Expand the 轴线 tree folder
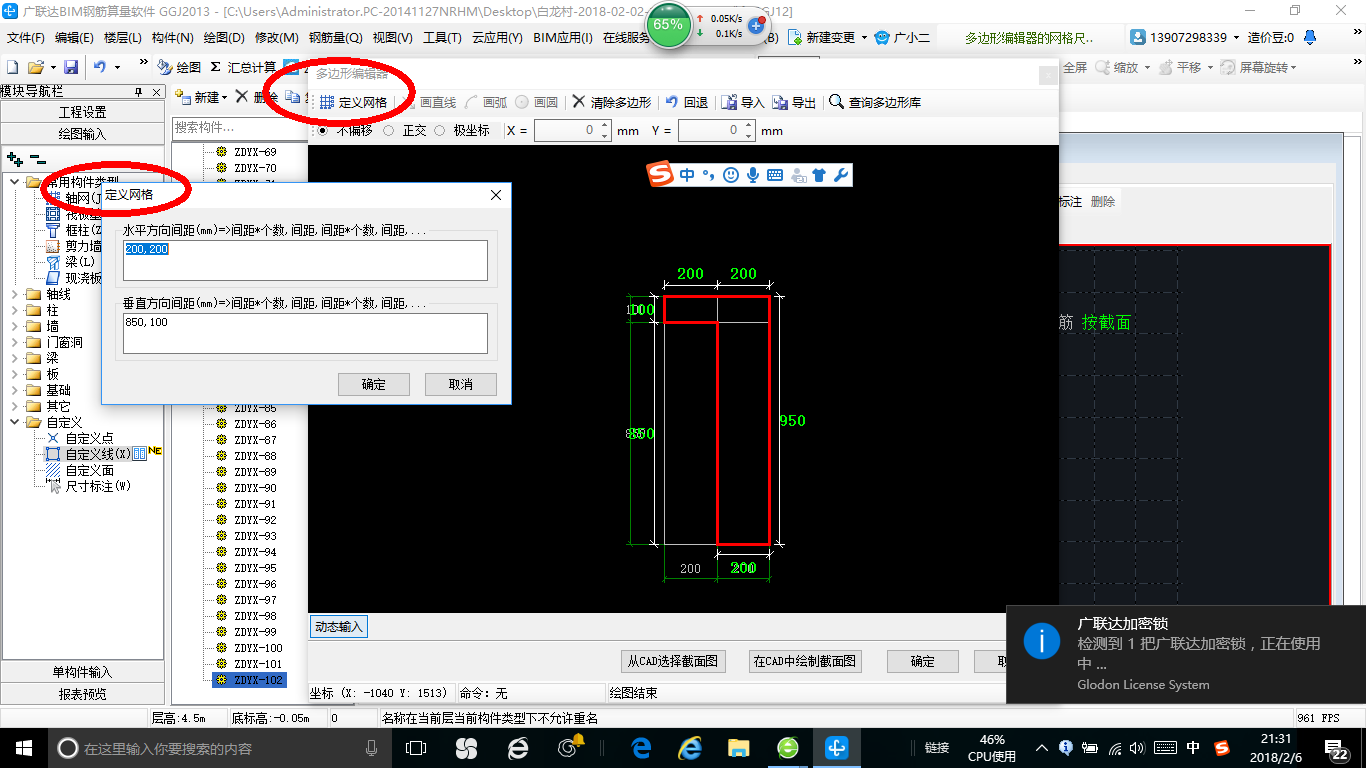1366x768 pixels. (14, 294)
